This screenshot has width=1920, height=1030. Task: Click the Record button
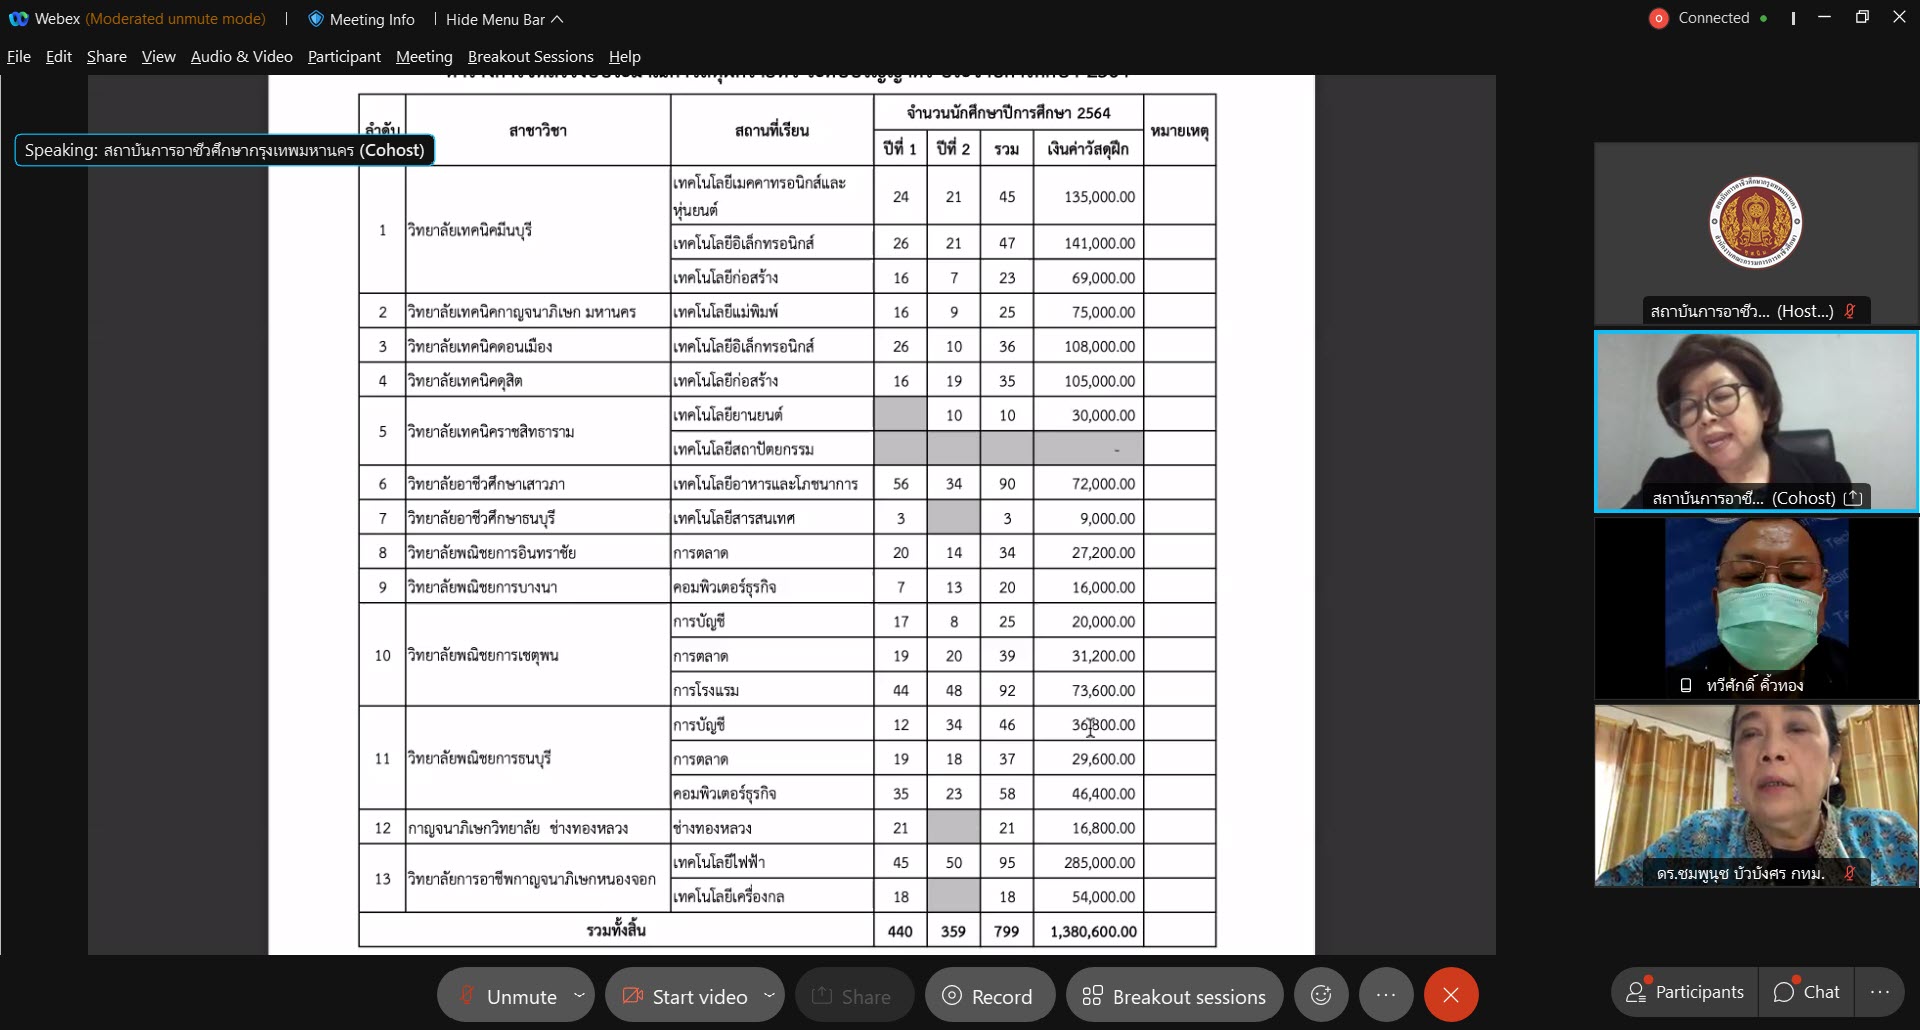(x=988, y=995)
